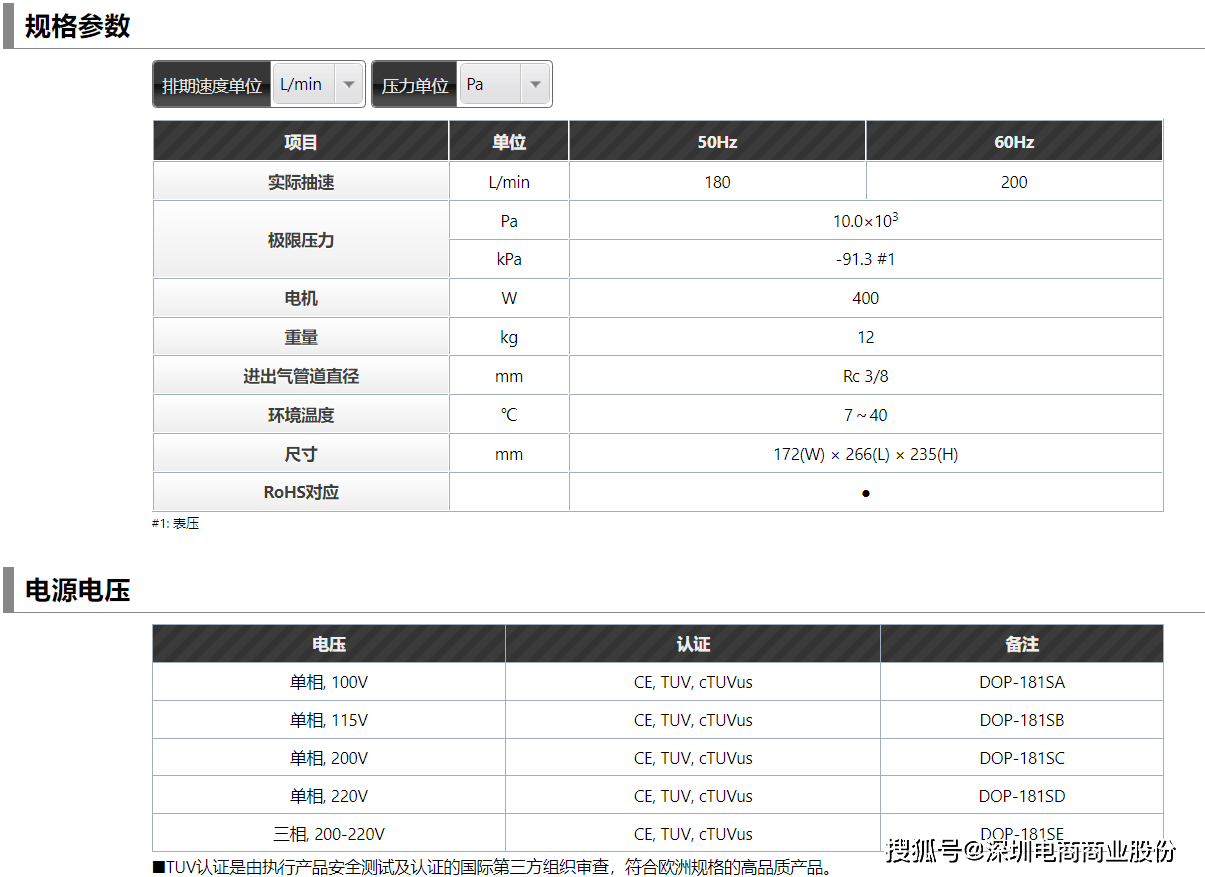
Task: Select the DOP-181SA model cell
Action: (x=1022, y=682)
